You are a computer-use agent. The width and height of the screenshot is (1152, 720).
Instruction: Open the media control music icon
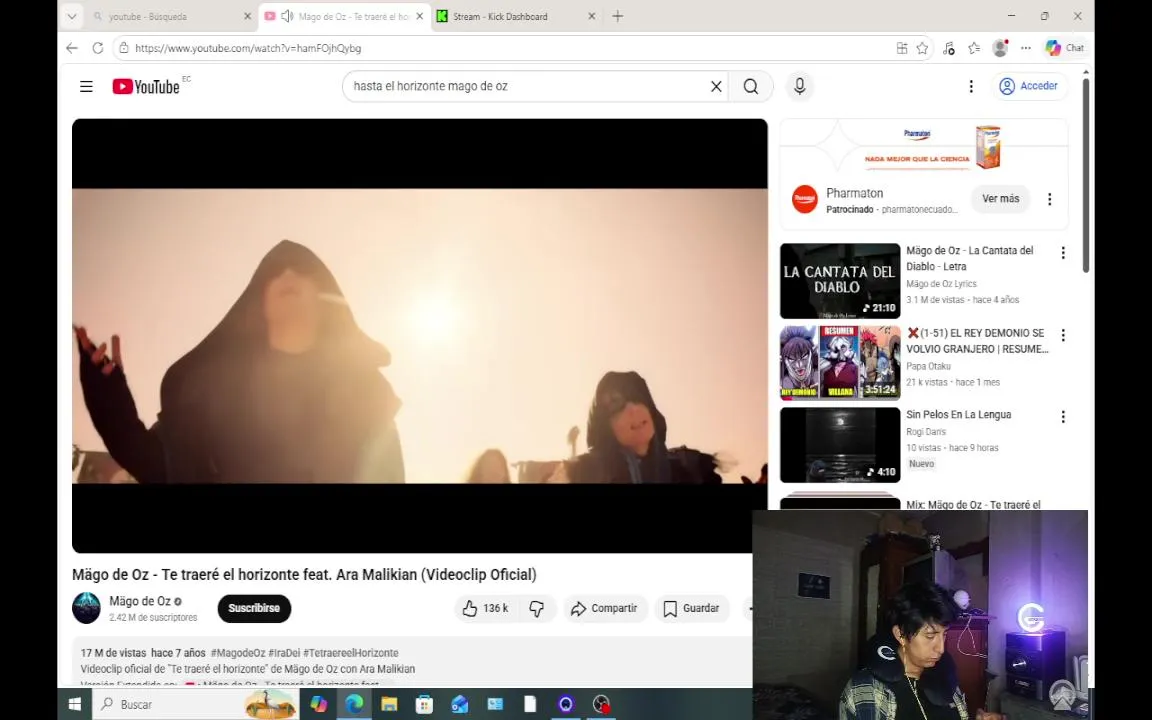[948, 48]
